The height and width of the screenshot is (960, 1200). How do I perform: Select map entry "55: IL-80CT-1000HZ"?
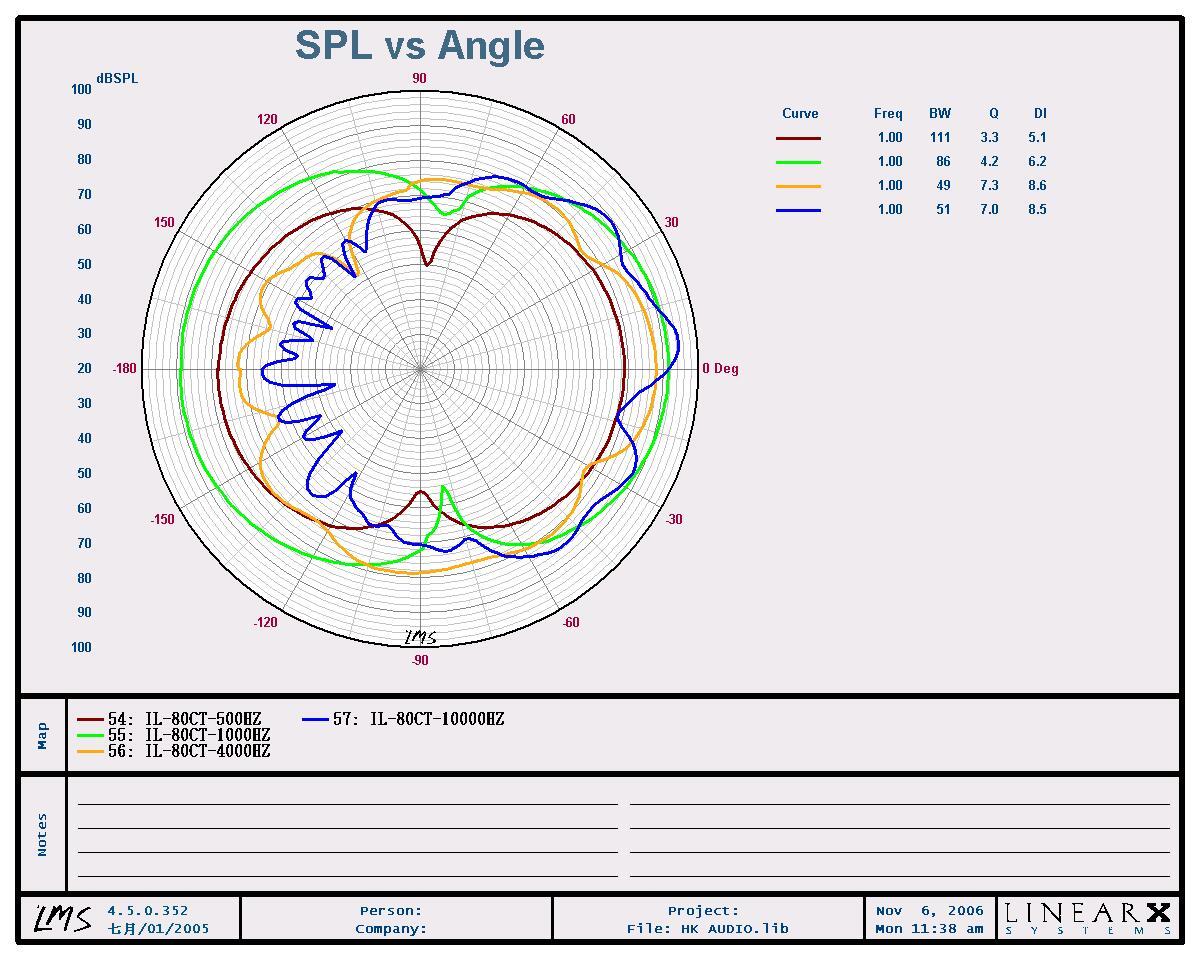point(174,735)
